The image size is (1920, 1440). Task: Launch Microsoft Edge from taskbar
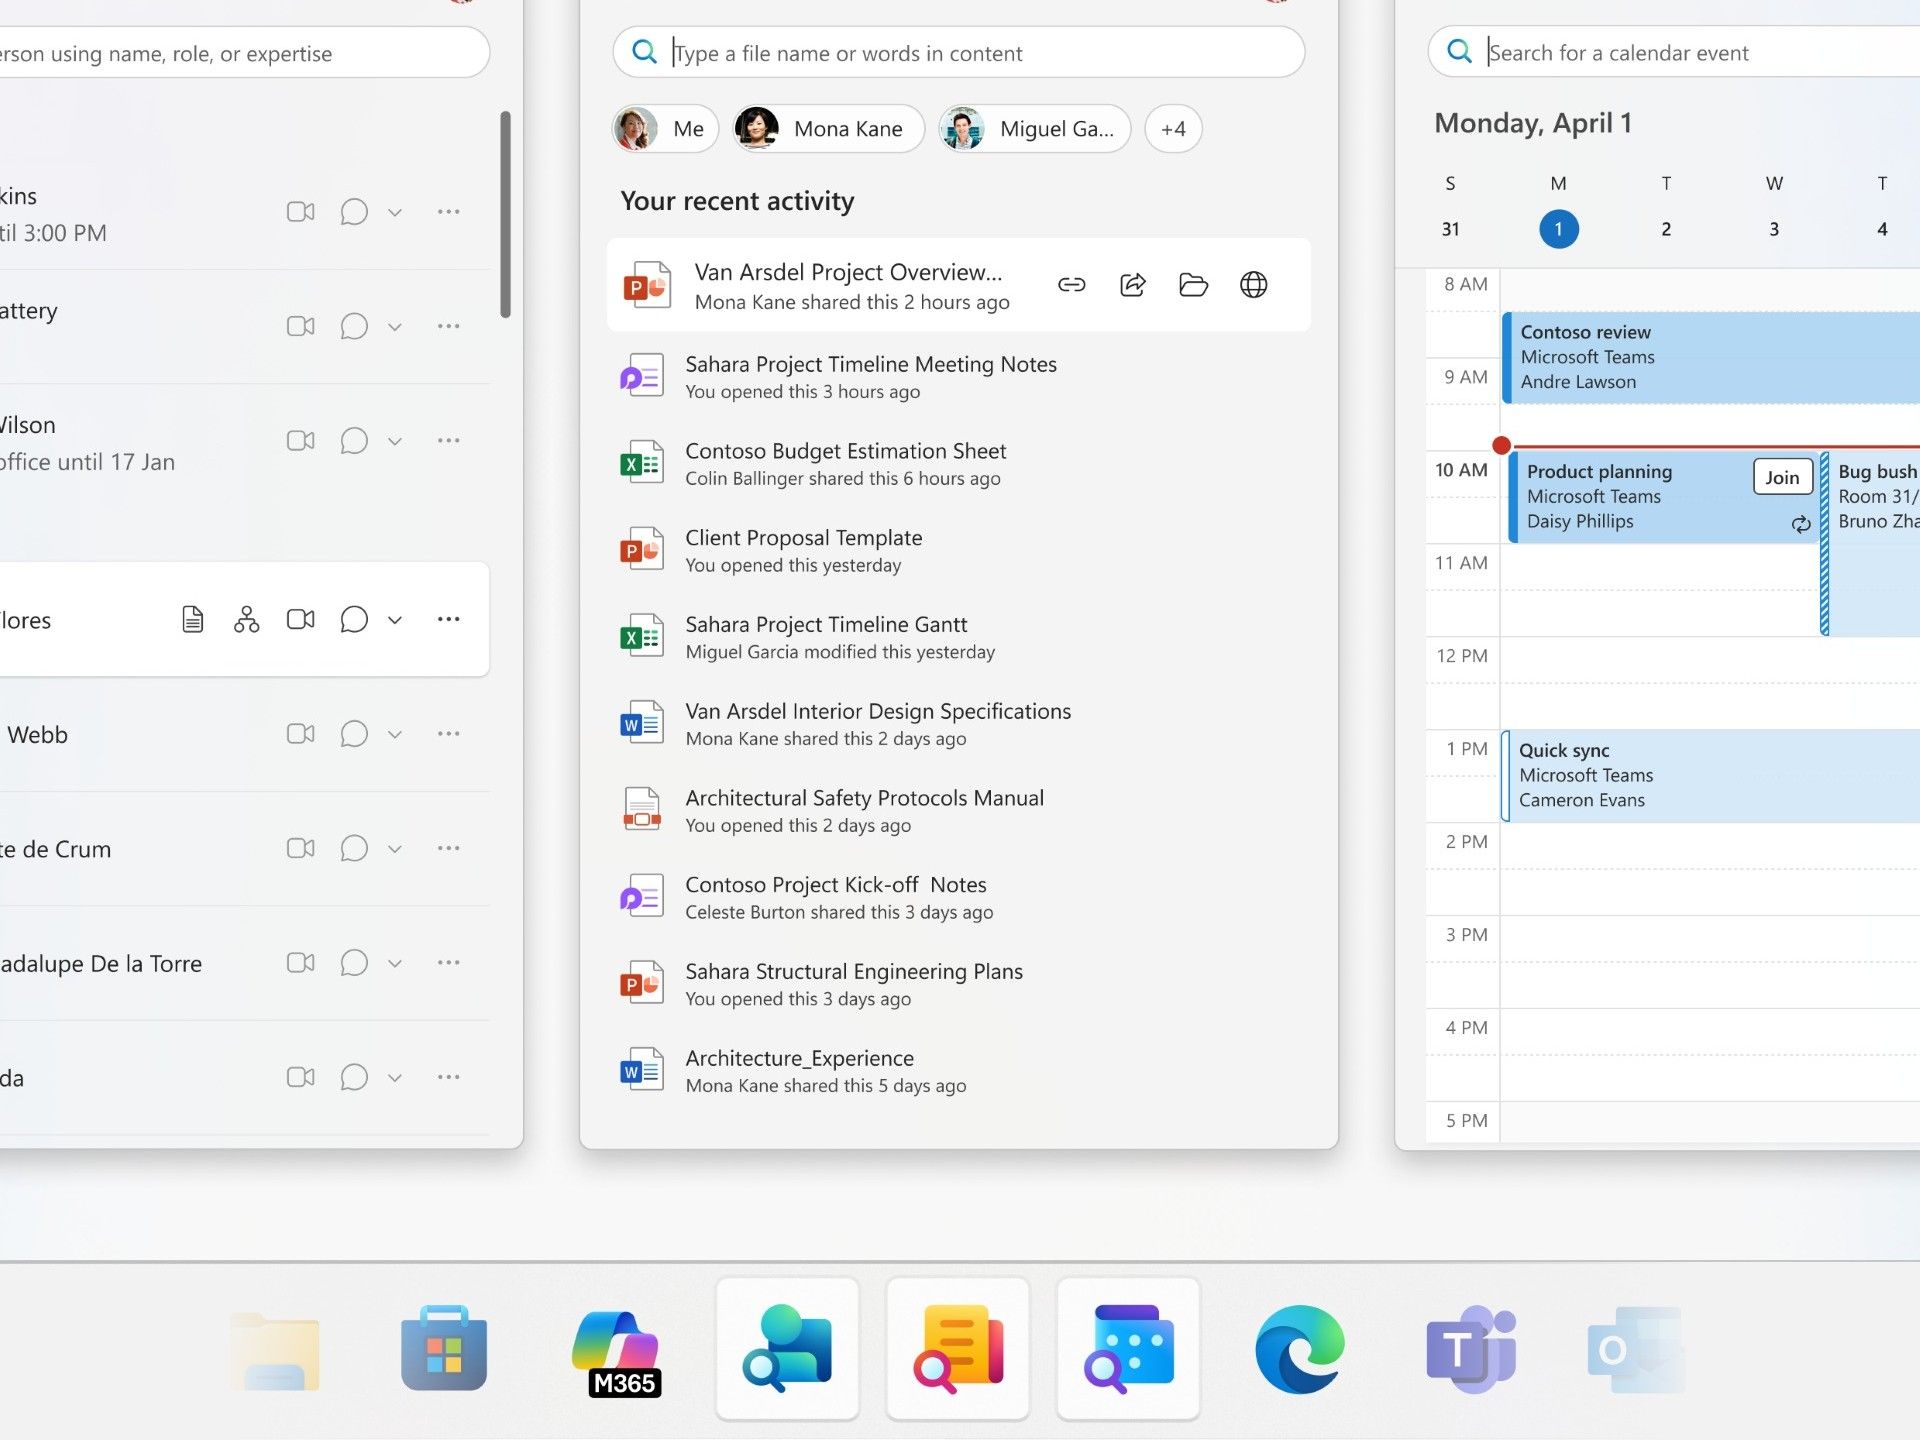pos(1299,1349)
